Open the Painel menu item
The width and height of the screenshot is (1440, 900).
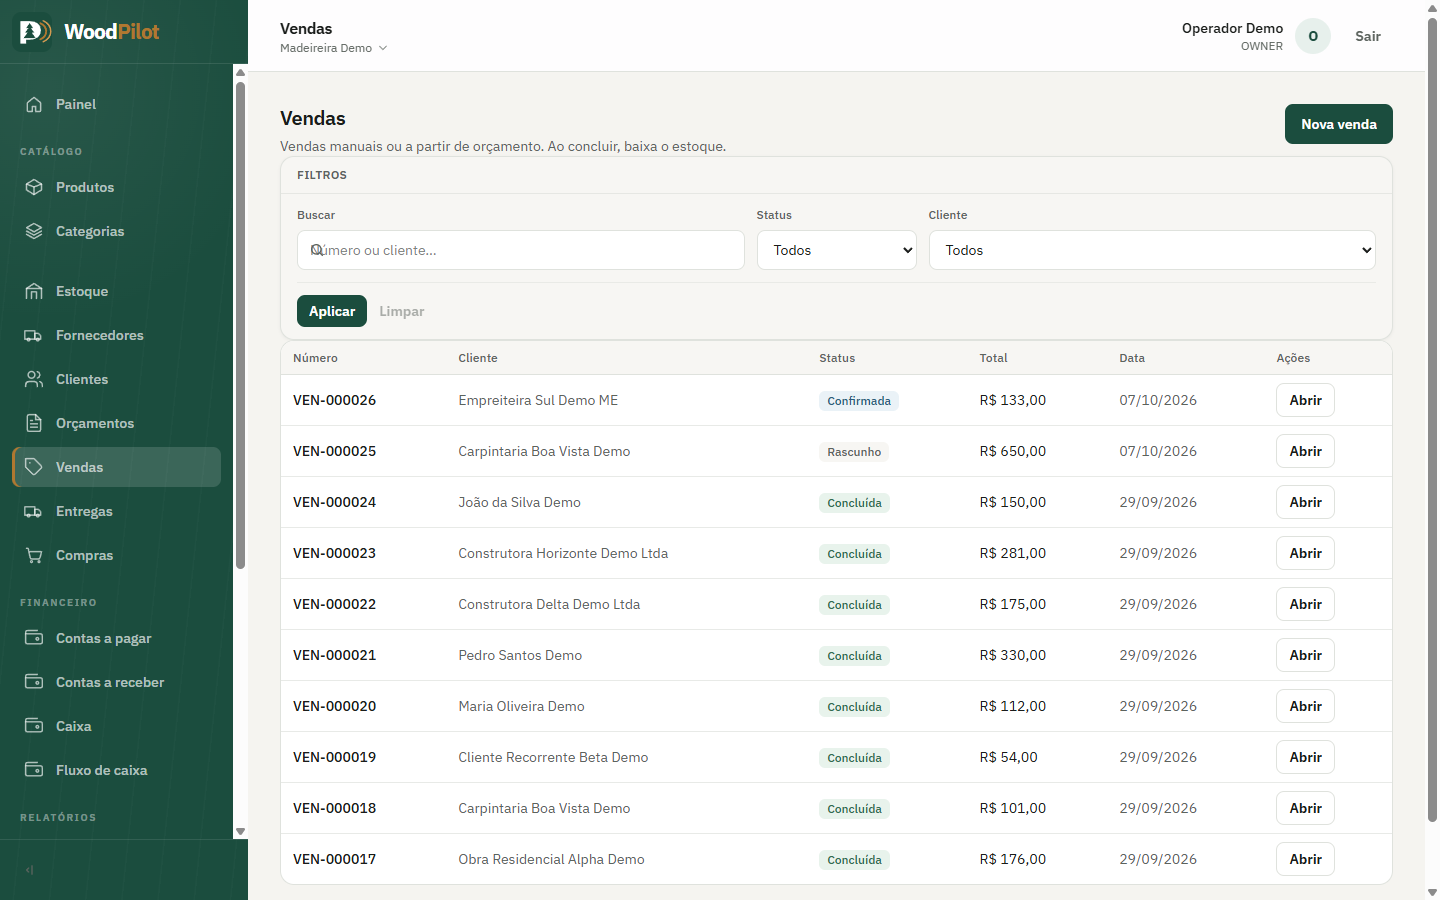117,104
